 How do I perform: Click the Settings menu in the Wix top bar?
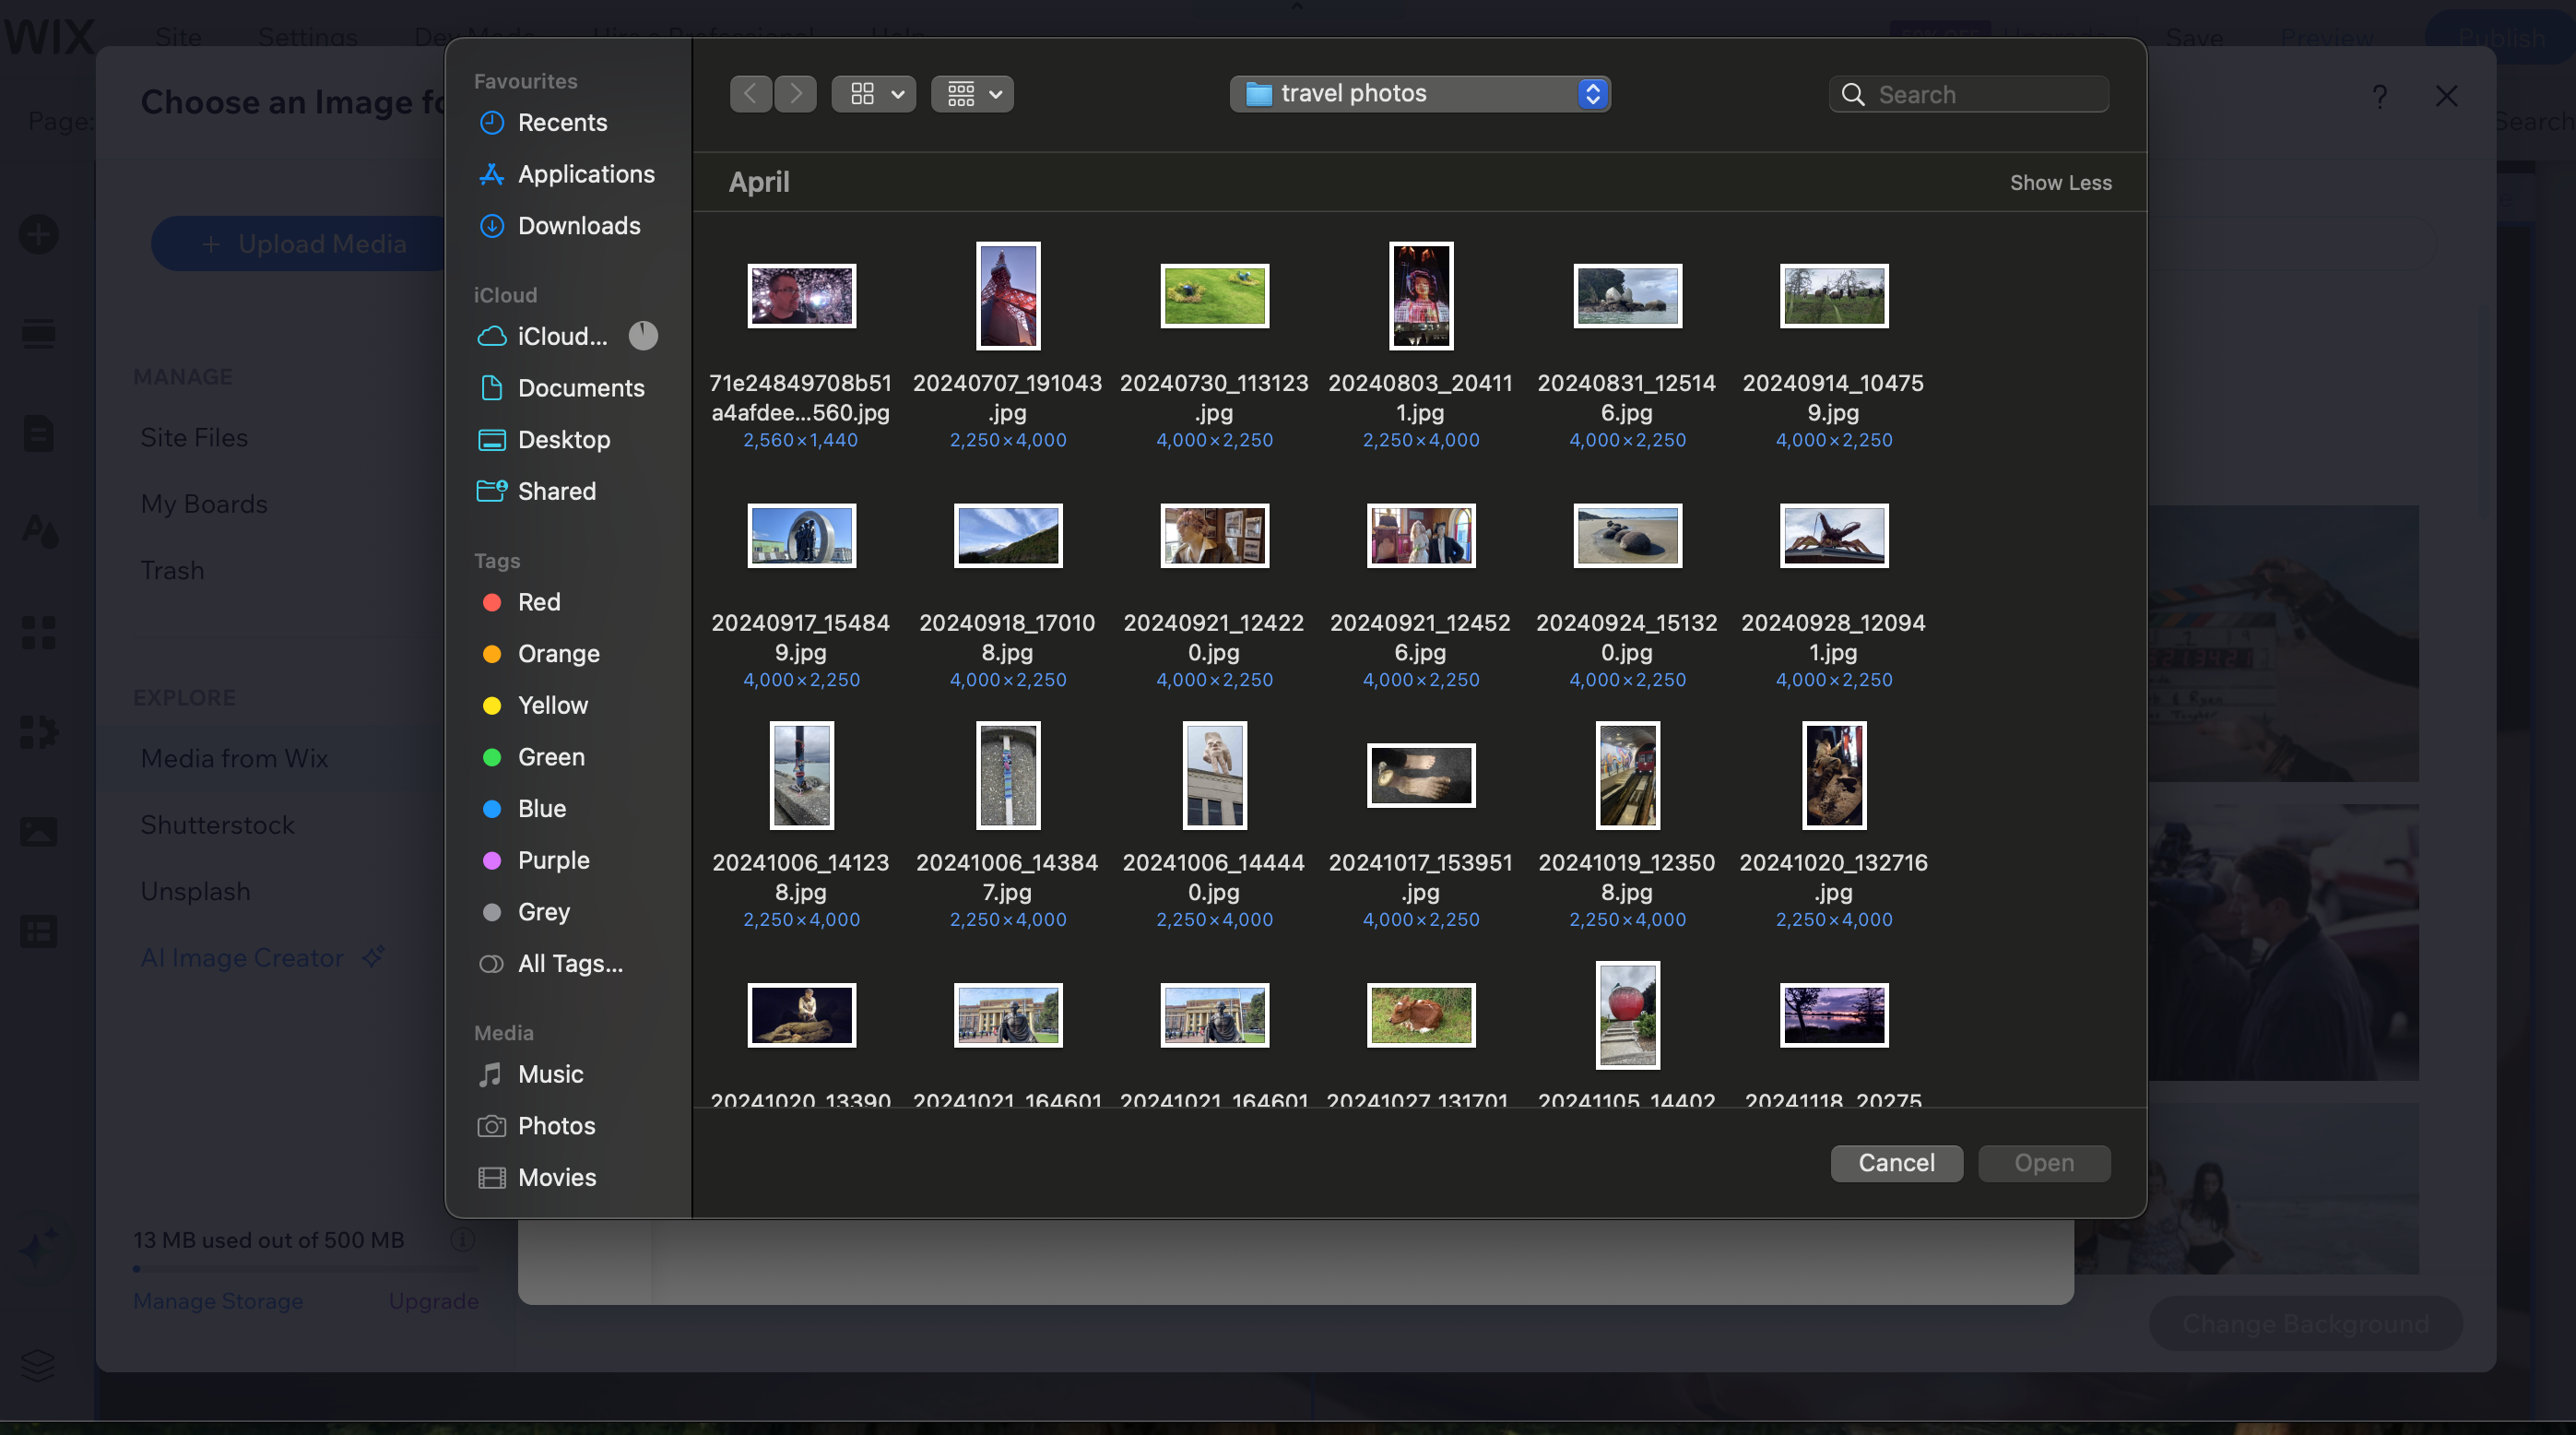307,38
